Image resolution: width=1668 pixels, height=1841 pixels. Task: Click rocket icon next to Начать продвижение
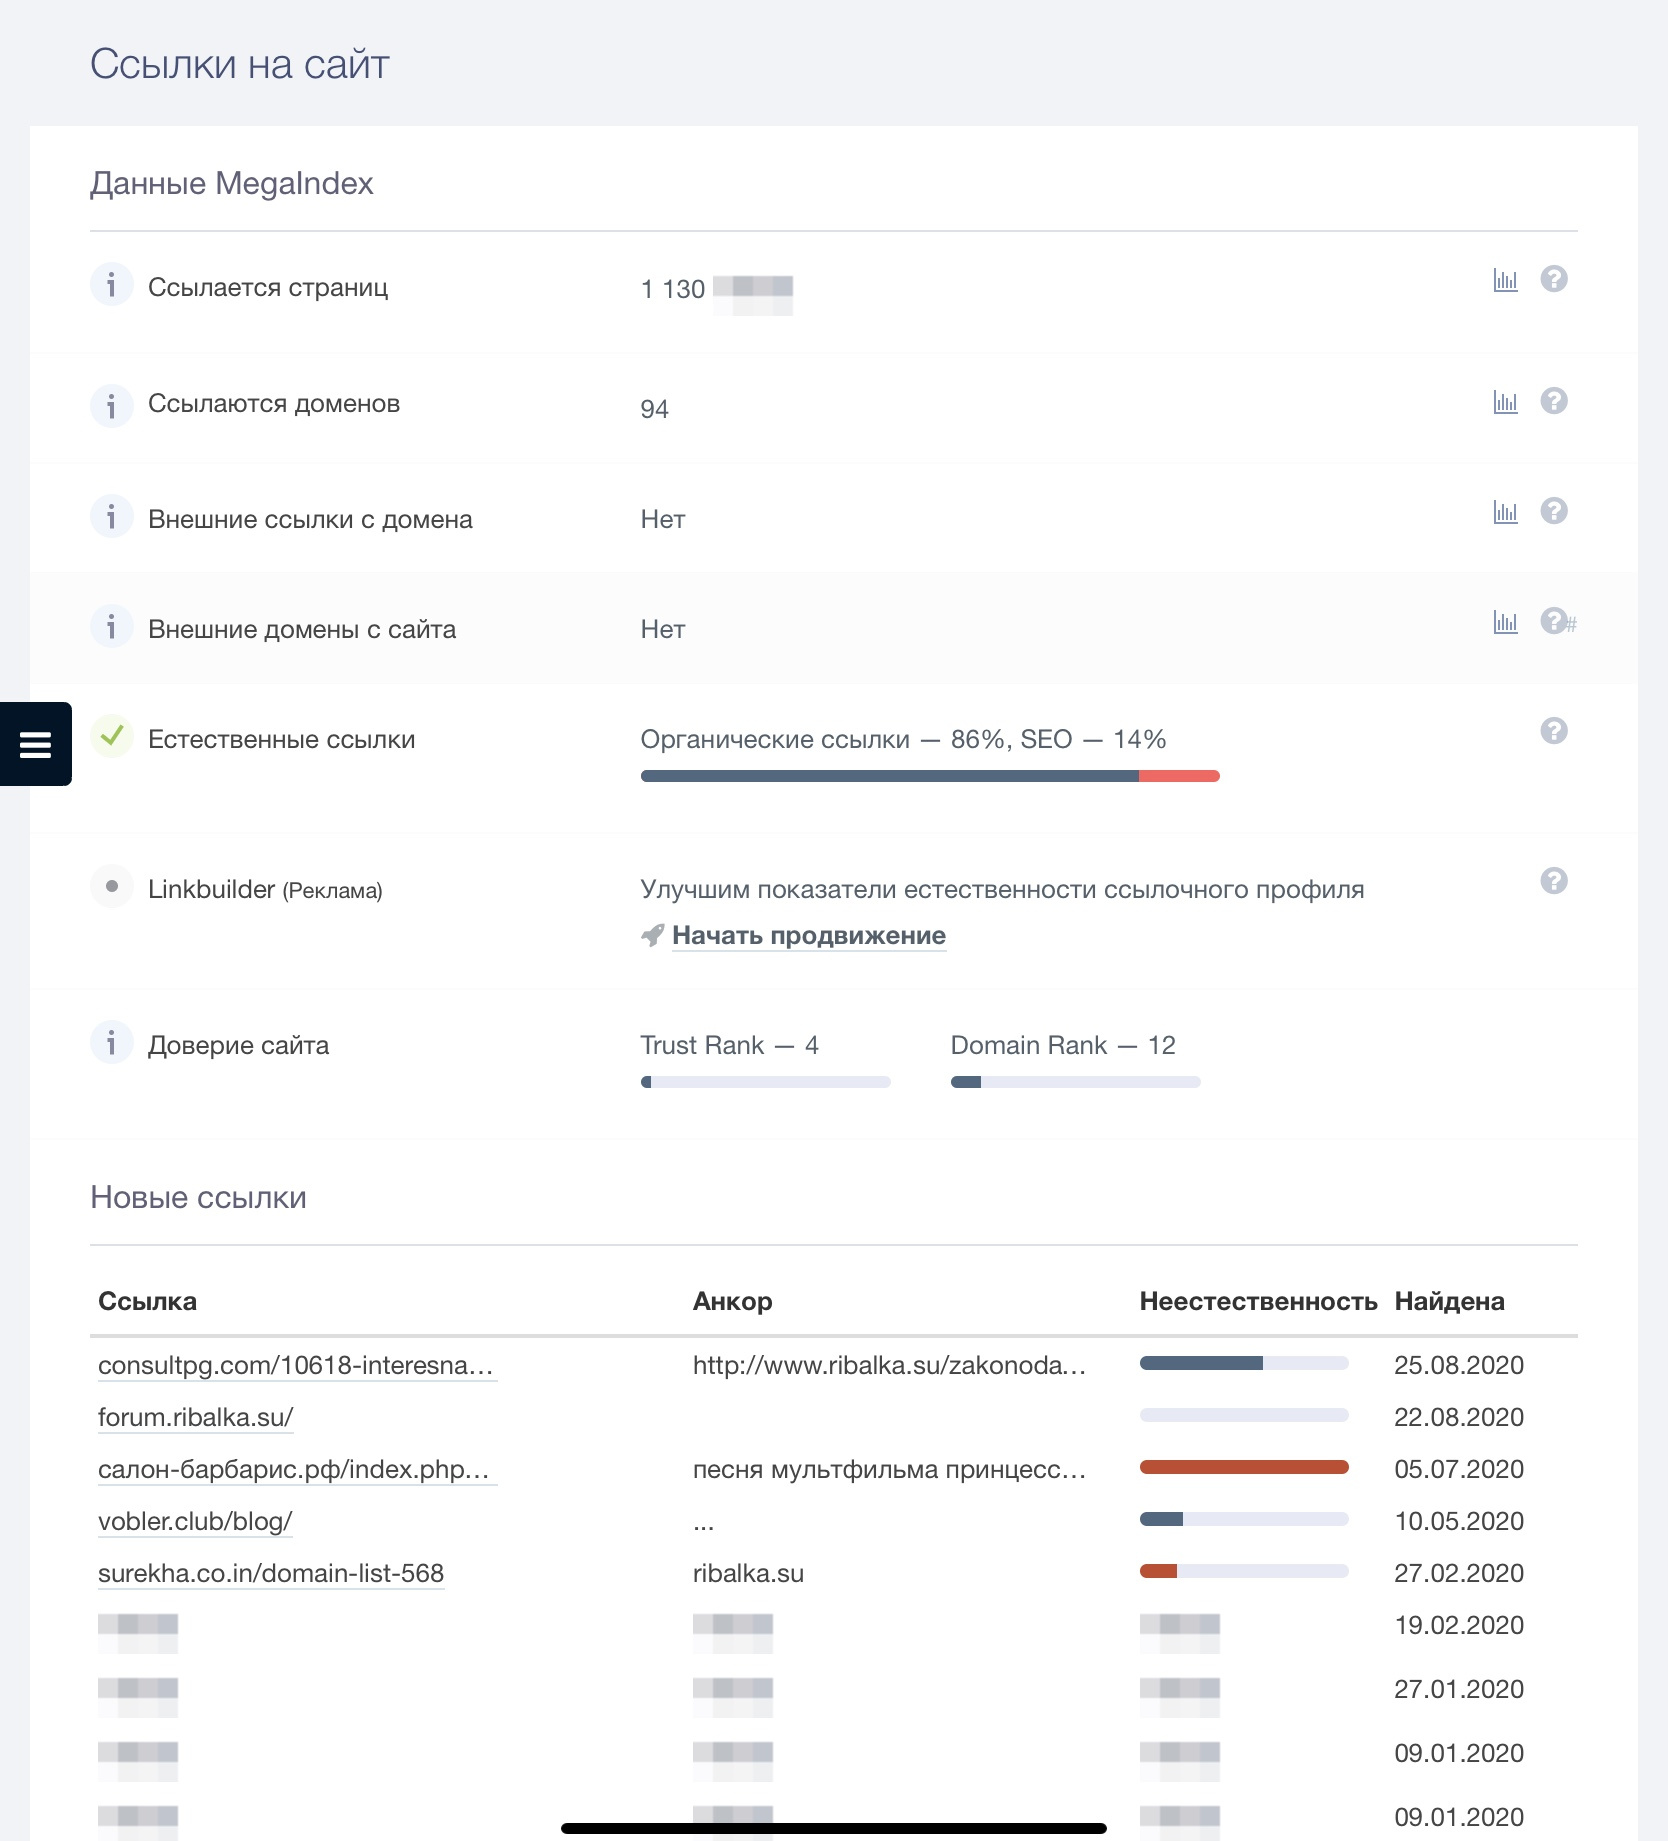pyautogui.click(x=652, y=935)
